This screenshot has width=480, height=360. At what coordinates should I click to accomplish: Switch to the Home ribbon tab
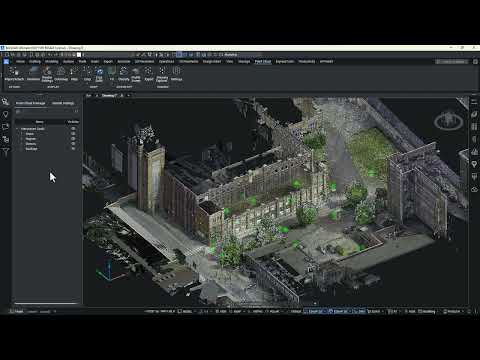(x=20, y=62)
